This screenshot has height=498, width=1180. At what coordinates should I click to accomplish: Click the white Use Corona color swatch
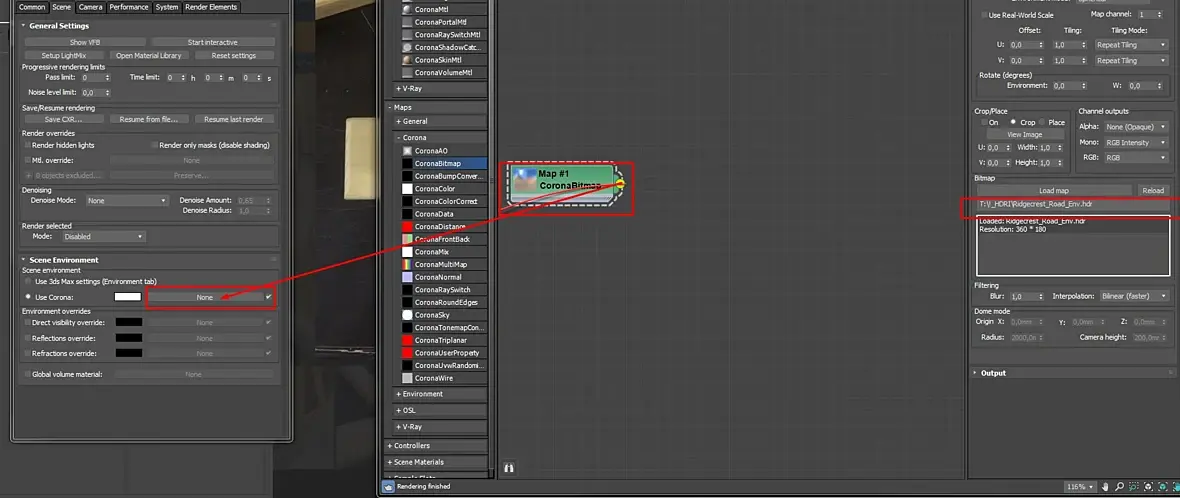(x=128, y=297)
